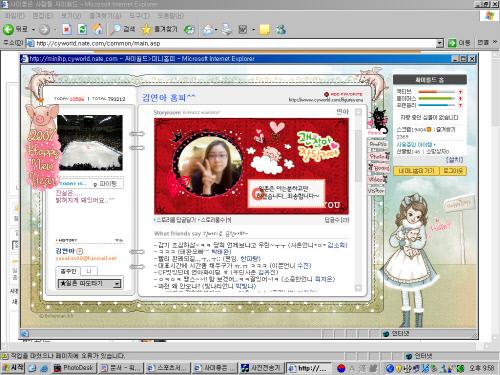This screenshot has width=500, height=375.
Task: Click the yellow 로그아웃 logout button
Action: pyautogui.click(x=453, y=171)
